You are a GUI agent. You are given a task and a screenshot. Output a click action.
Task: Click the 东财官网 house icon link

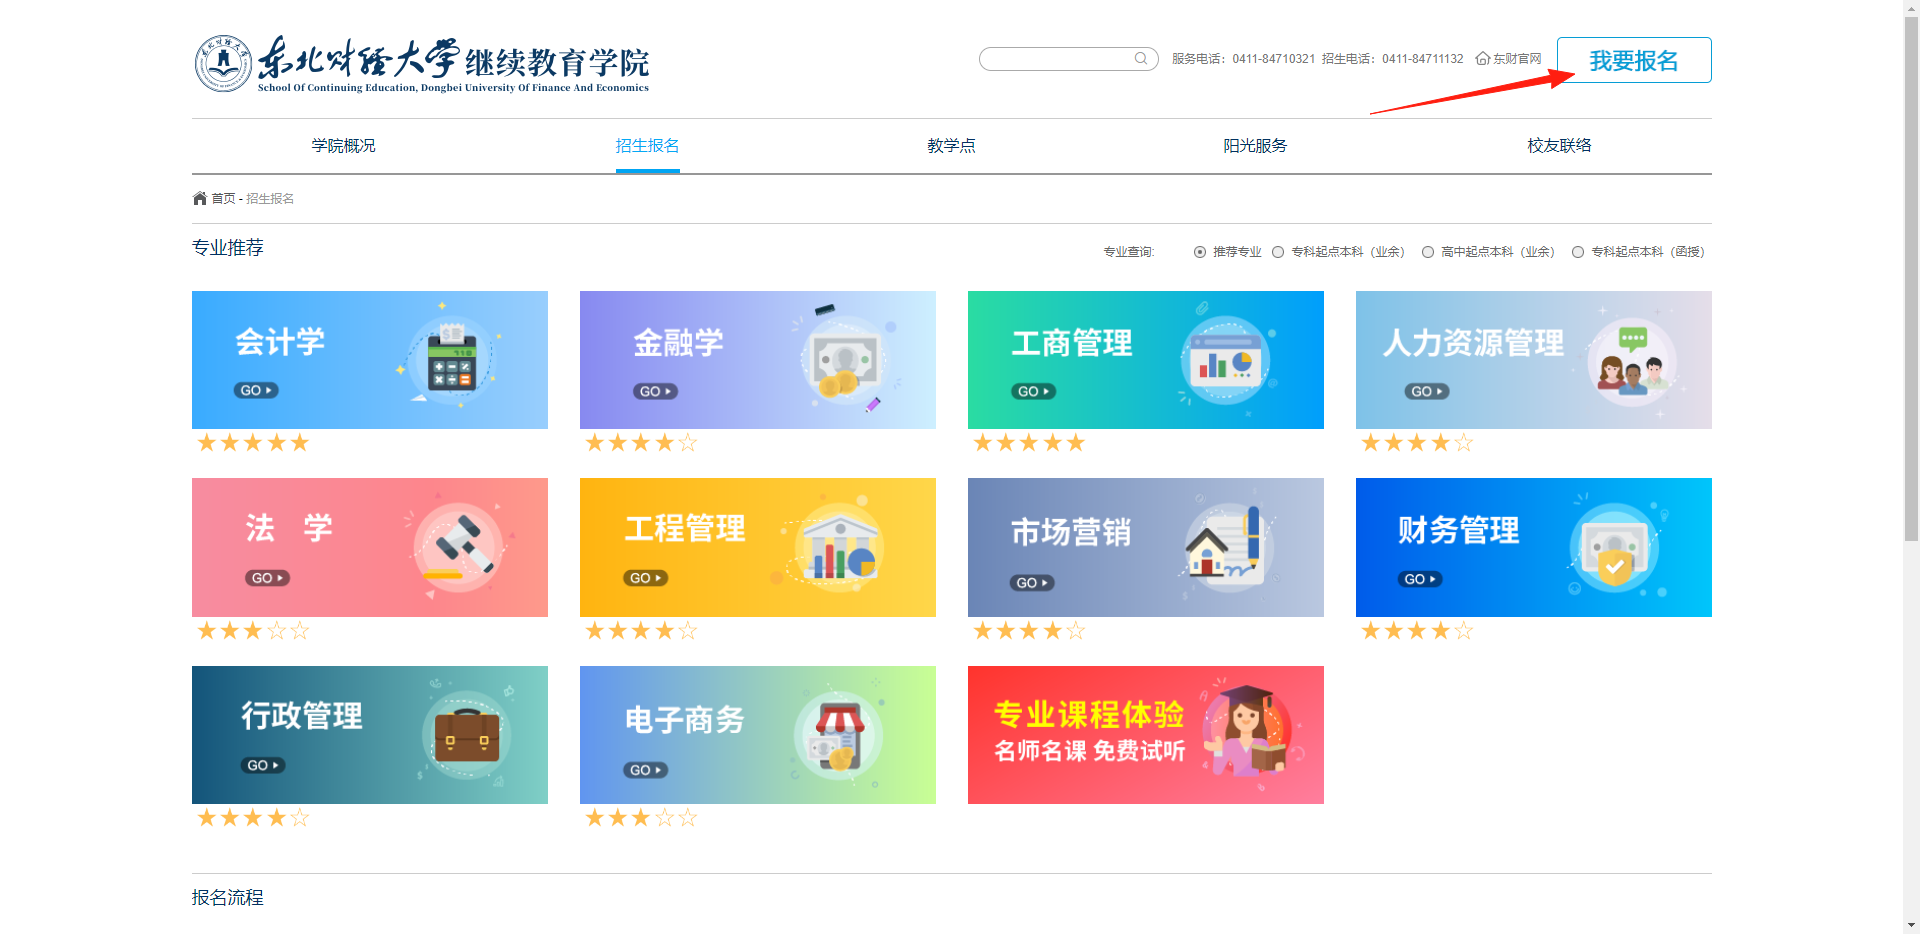coord(1482,59)
